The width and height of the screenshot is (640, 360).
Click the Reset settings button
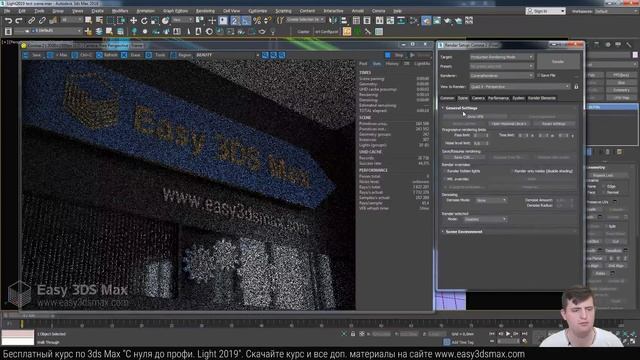(553, 124)
